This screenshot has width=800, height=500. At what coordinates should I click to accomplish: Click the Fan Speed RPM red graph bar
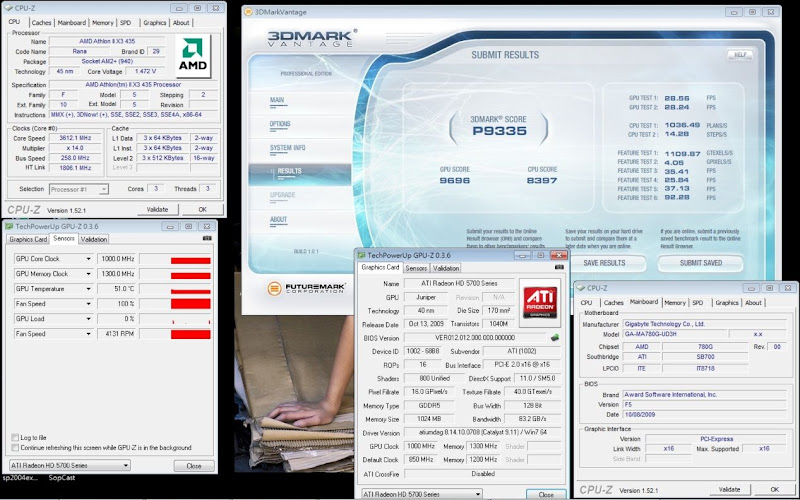[x=190, y=335]
